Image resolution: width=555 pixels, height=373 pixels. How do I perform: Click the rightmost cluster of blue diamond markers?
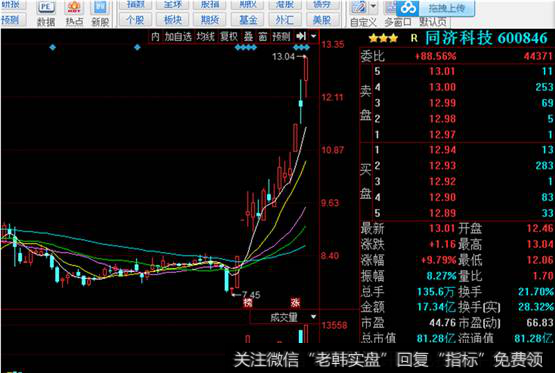pyautogui.click(x=302, y=47)
